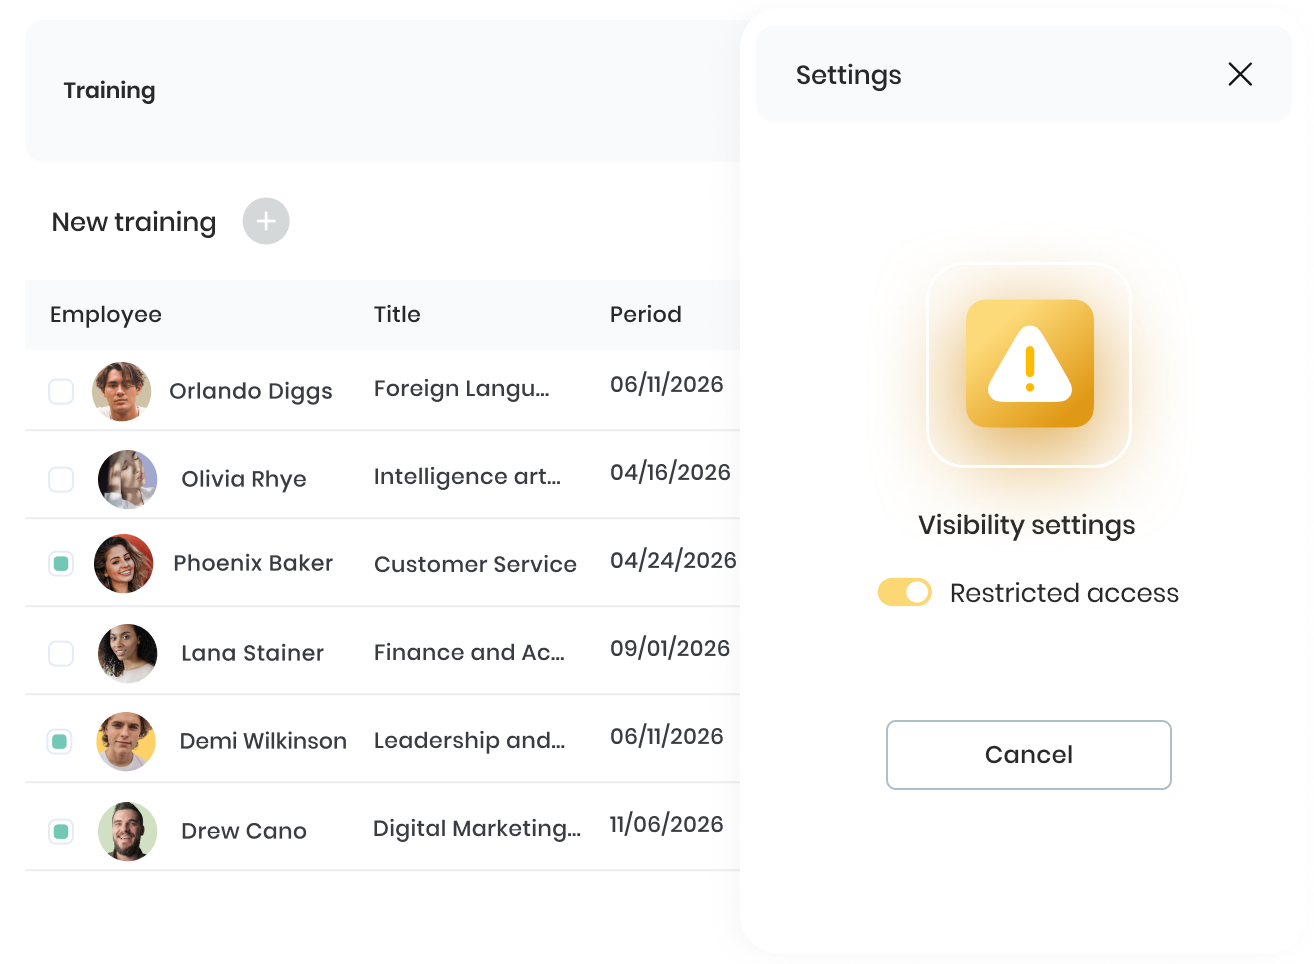Viewport: 1314px width, 964px height.
Task: Open Orlando Diggs' profile avatar
Action: pos(122,391)
